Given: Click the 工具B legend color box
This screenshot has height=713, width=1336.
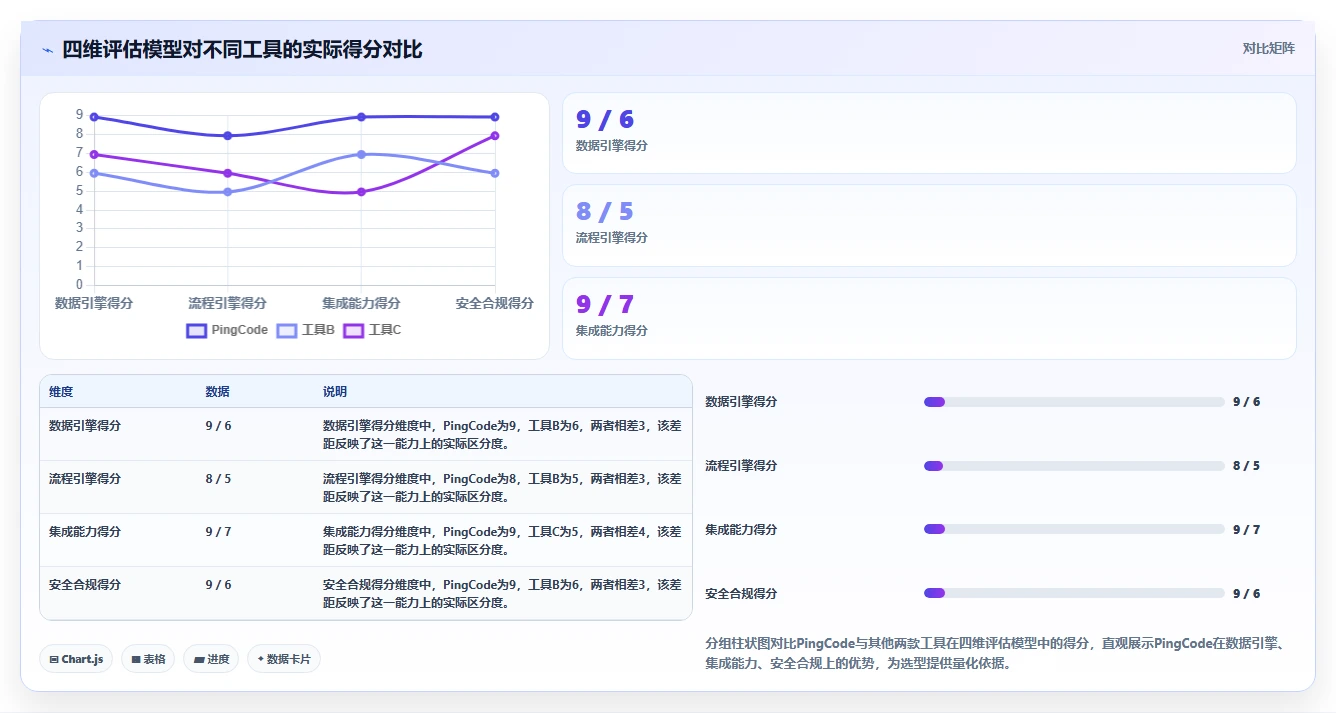Looking at the screenshot, I should (x=287, y=330).
